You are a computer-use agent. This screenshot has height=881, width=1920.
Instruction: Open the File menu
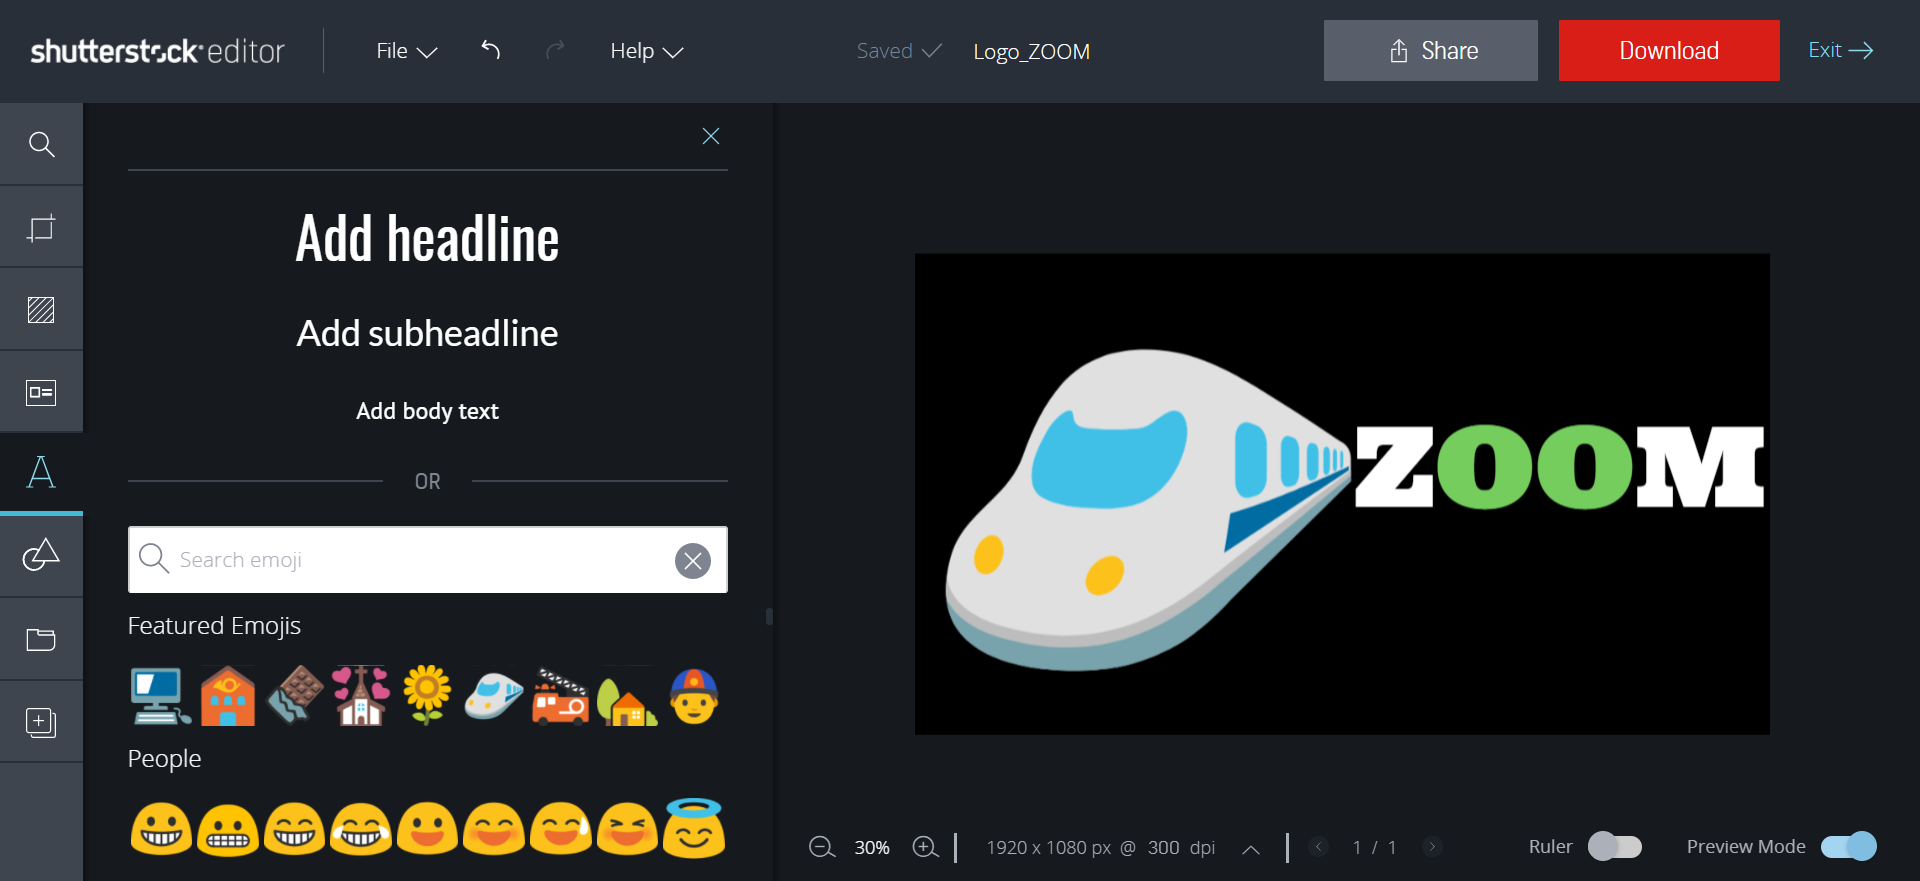[406, 51]
